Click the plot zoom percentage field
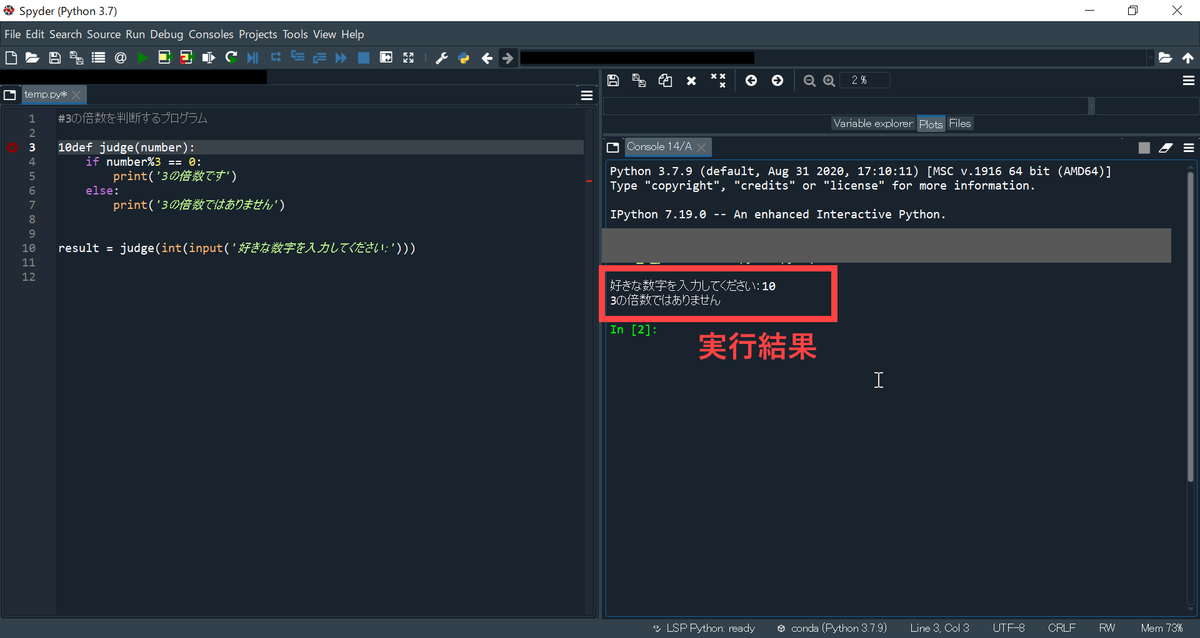Viewport: 1200px width, 638px height. point(864,81)
